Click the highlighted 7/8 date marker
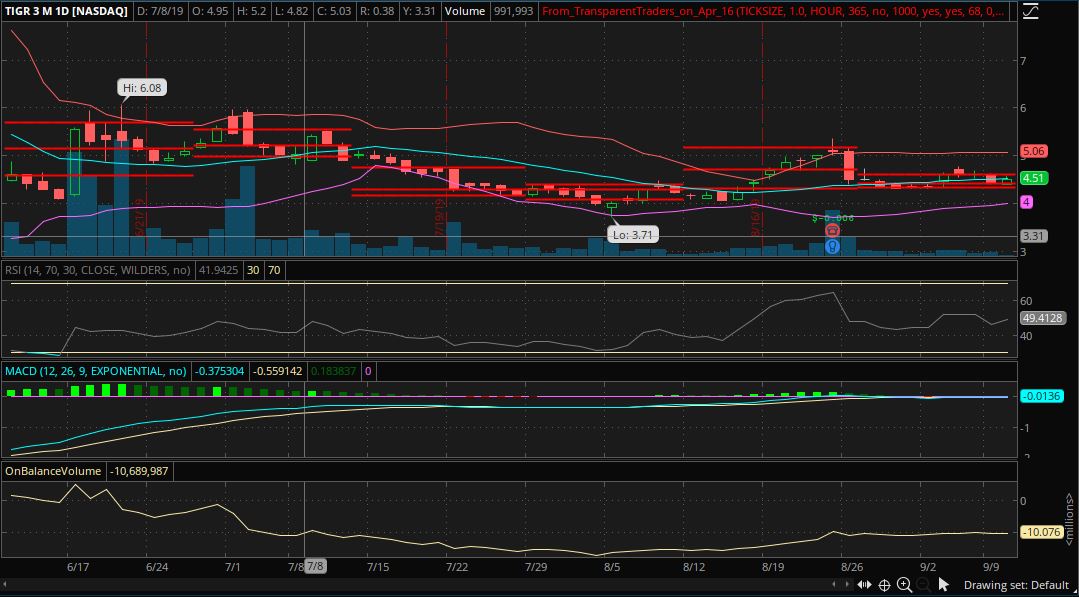 pos(315,567)
